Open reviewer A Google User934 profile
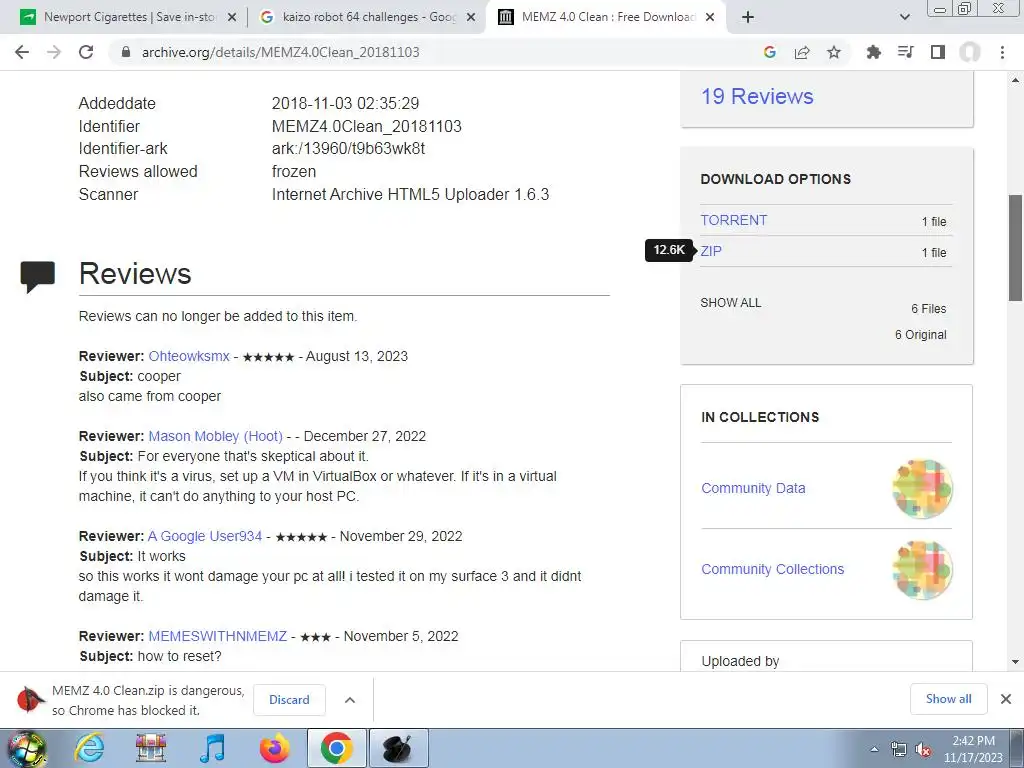Viewport: 1024px width, 768px height. click(x=205, y=536)
